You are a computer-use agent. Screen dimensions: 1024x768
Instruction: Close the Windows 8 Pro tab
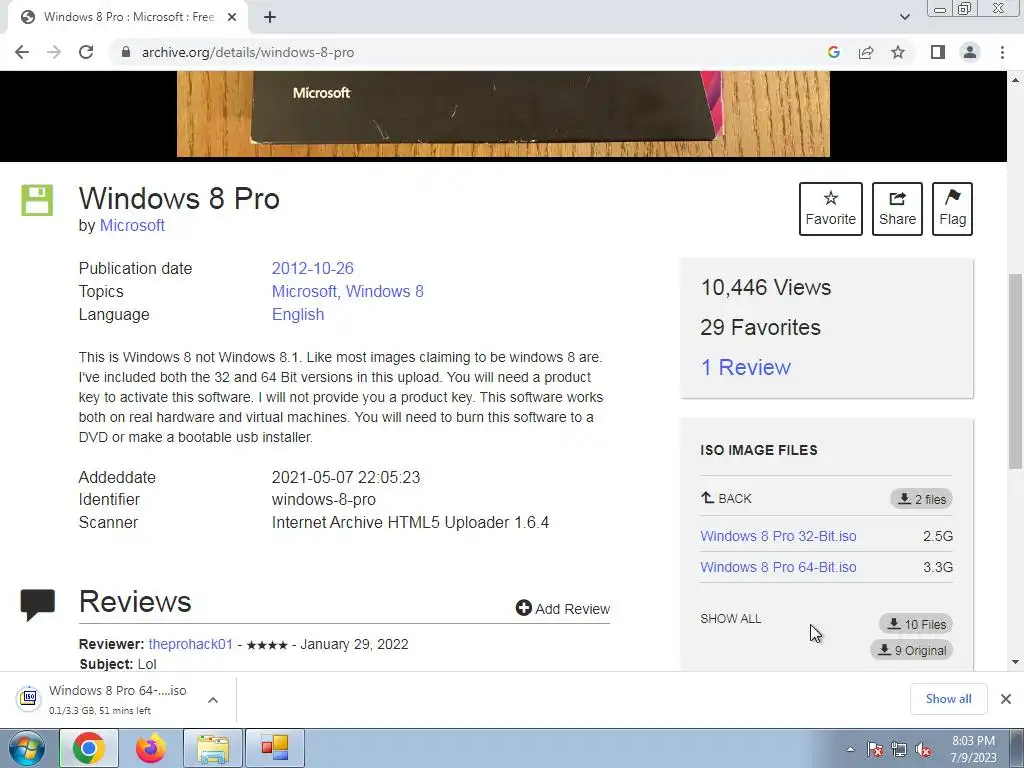[x=232, y=17]
